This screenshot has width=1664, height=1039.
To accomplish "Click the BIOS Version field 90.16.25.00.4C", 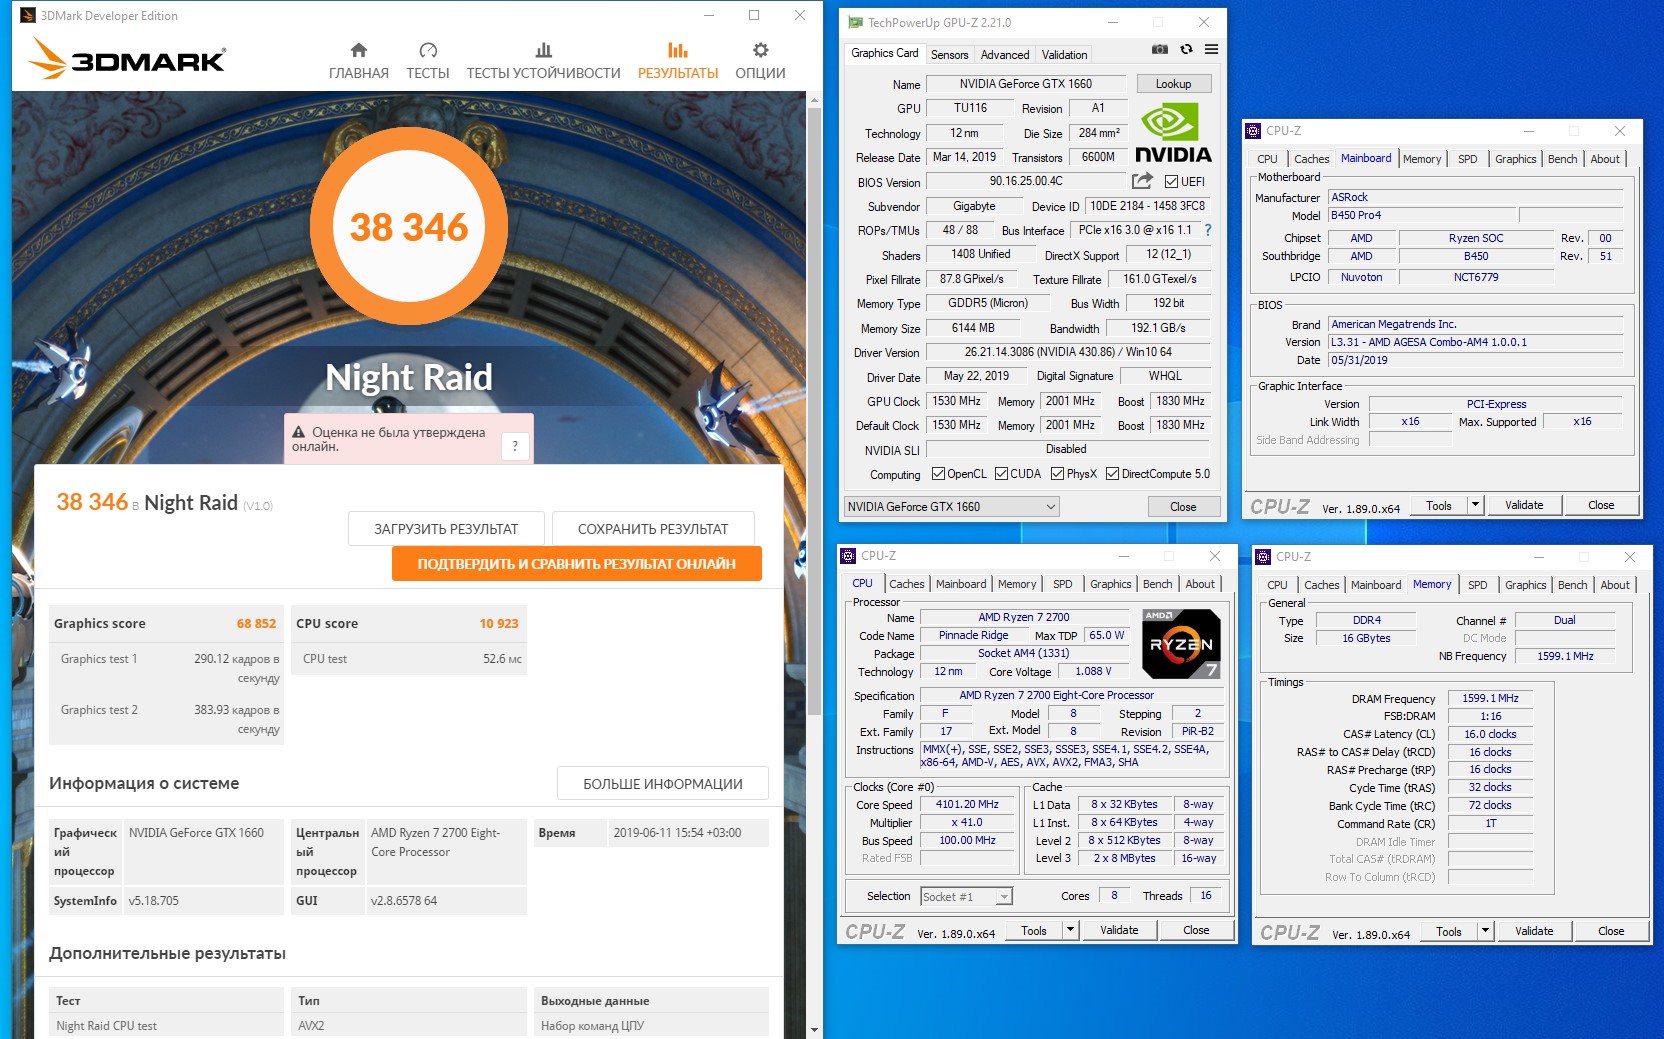I will (x=1026, y=182).
